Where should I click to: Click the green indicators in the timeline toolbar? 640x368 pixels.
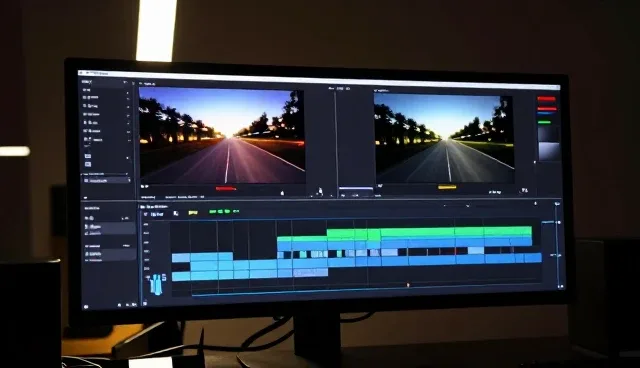pos(224,211)
